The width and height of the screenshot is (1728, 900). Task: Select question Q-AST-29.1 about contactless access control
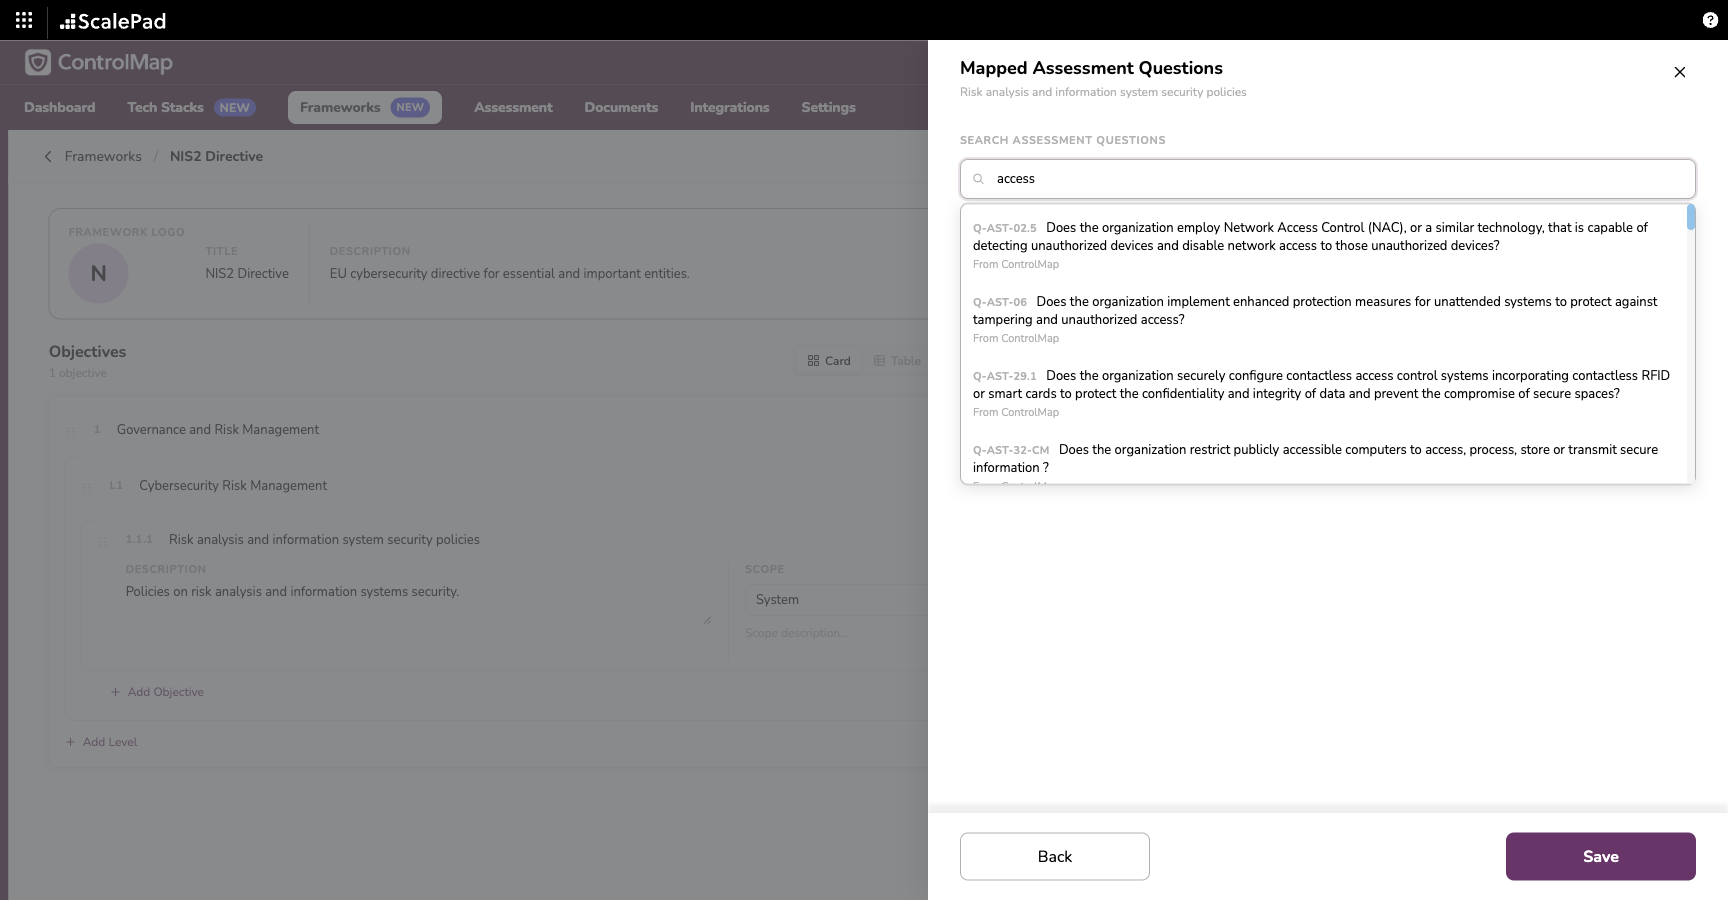[1322, 393]
